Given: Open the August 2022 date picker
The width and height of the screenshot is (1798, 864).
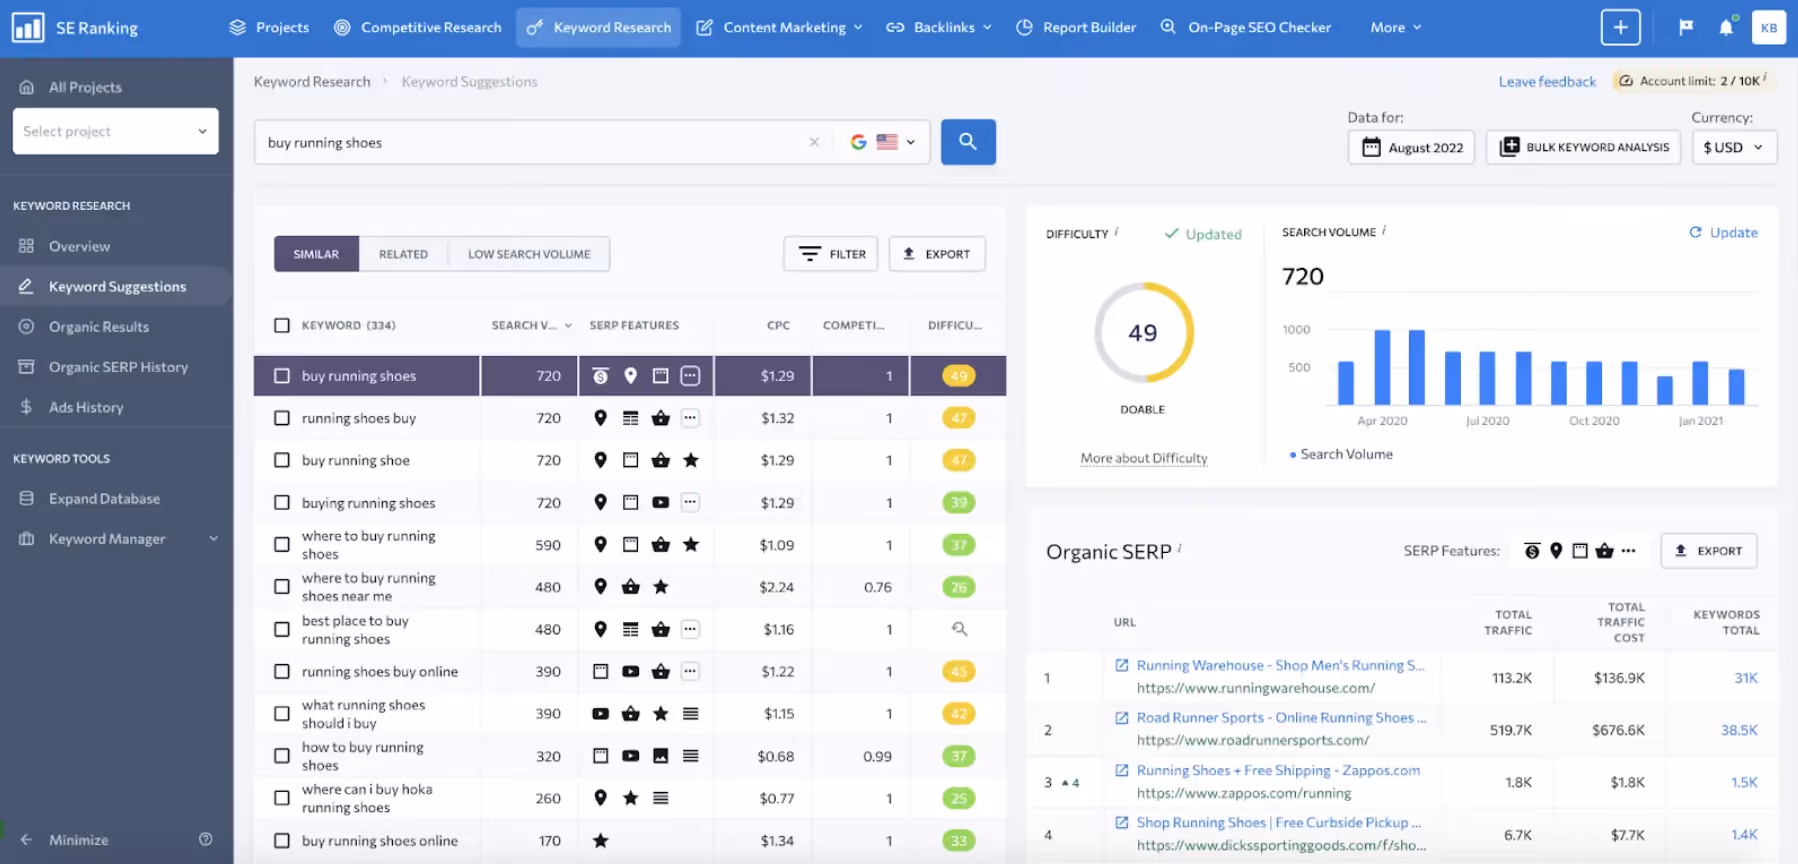Looking at the screenshot, I should point(1411,147).
